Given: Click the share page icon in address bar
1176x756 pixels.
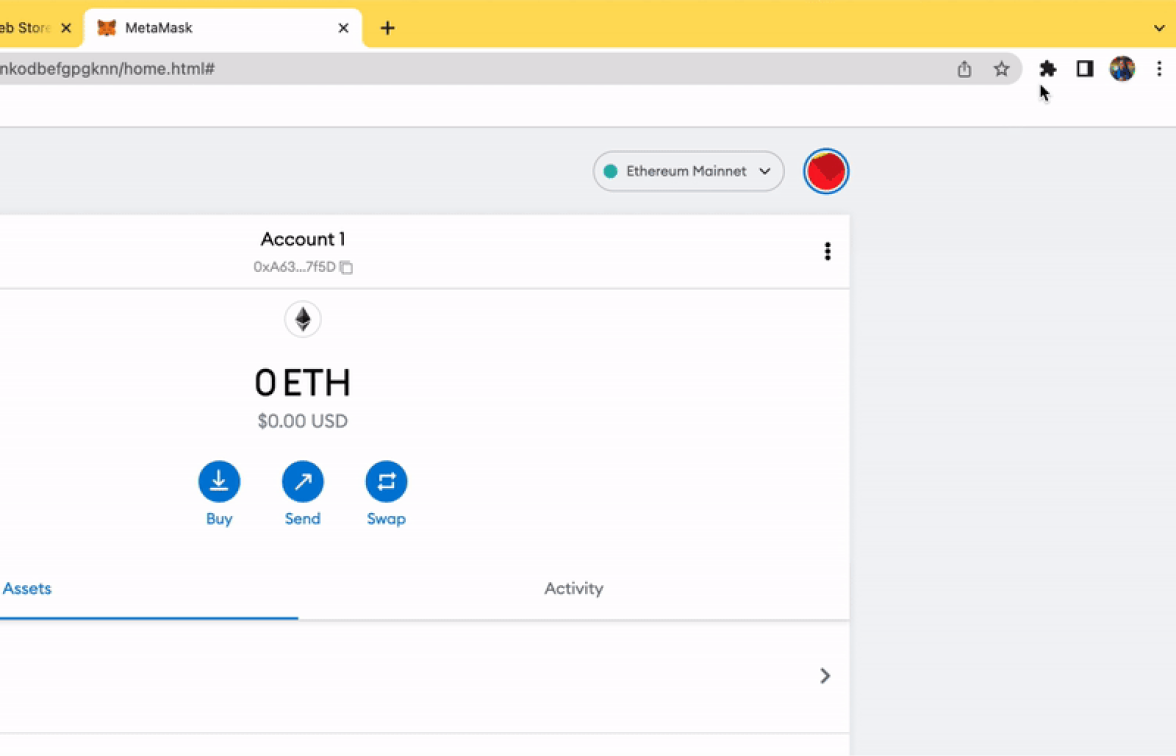Looking at the screenshot, I should [964, 69].
